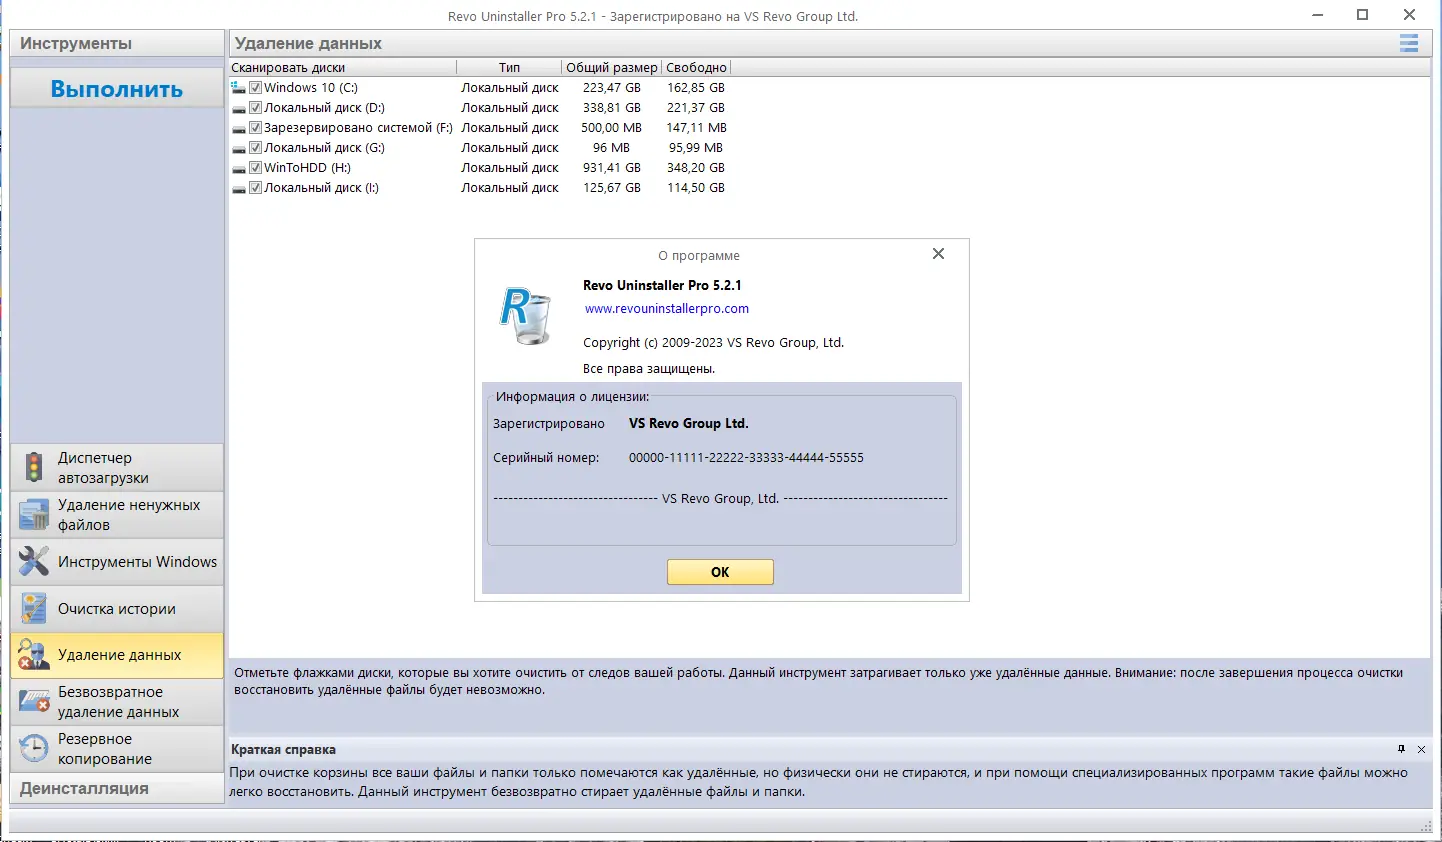Click the drive icon for Локальный диск (I:)
This screenshot has width=1442, height=842.
coord(239,188)
